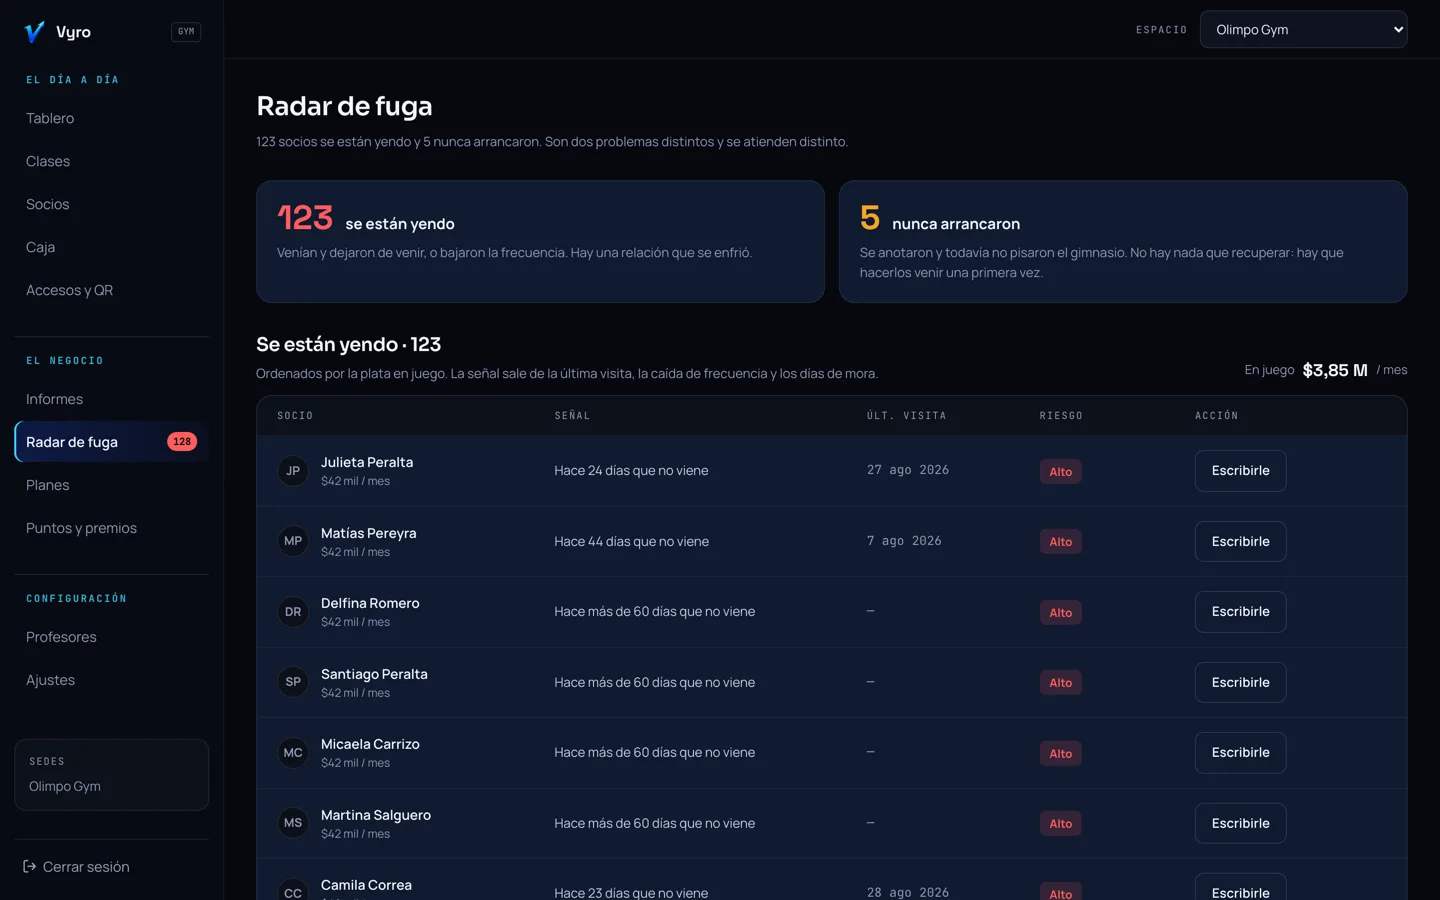Click the MS avatar for Martina Salguero

point(293,823)
